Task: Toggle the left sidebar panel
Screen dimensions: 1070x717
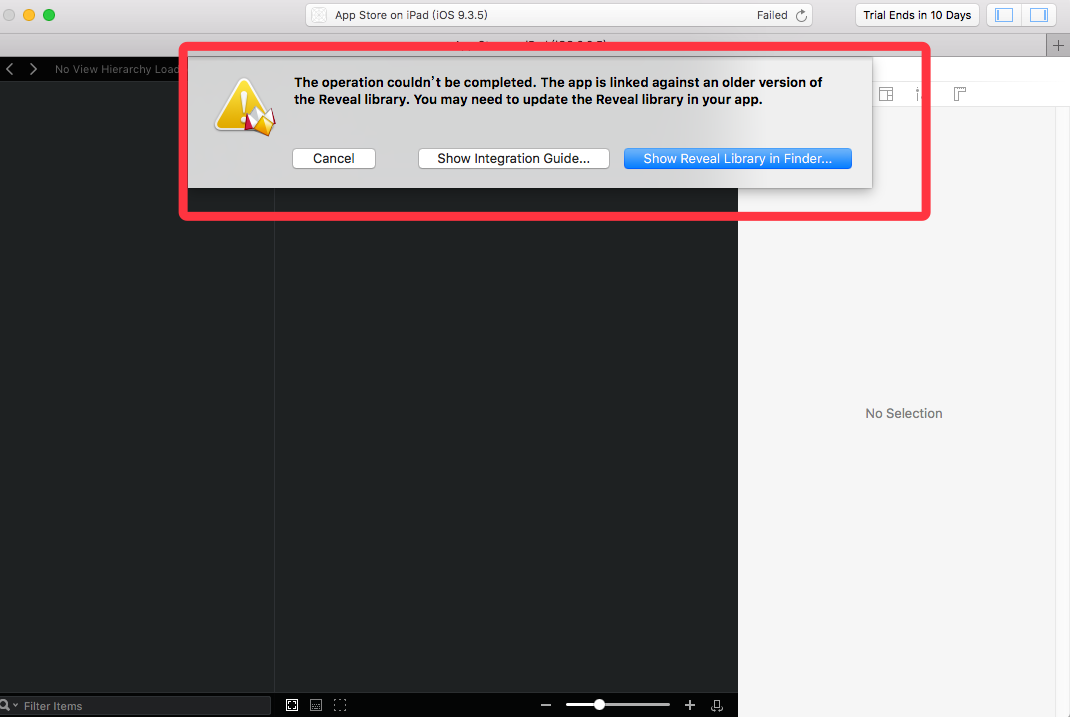Action: click(x=1004, y=15)
